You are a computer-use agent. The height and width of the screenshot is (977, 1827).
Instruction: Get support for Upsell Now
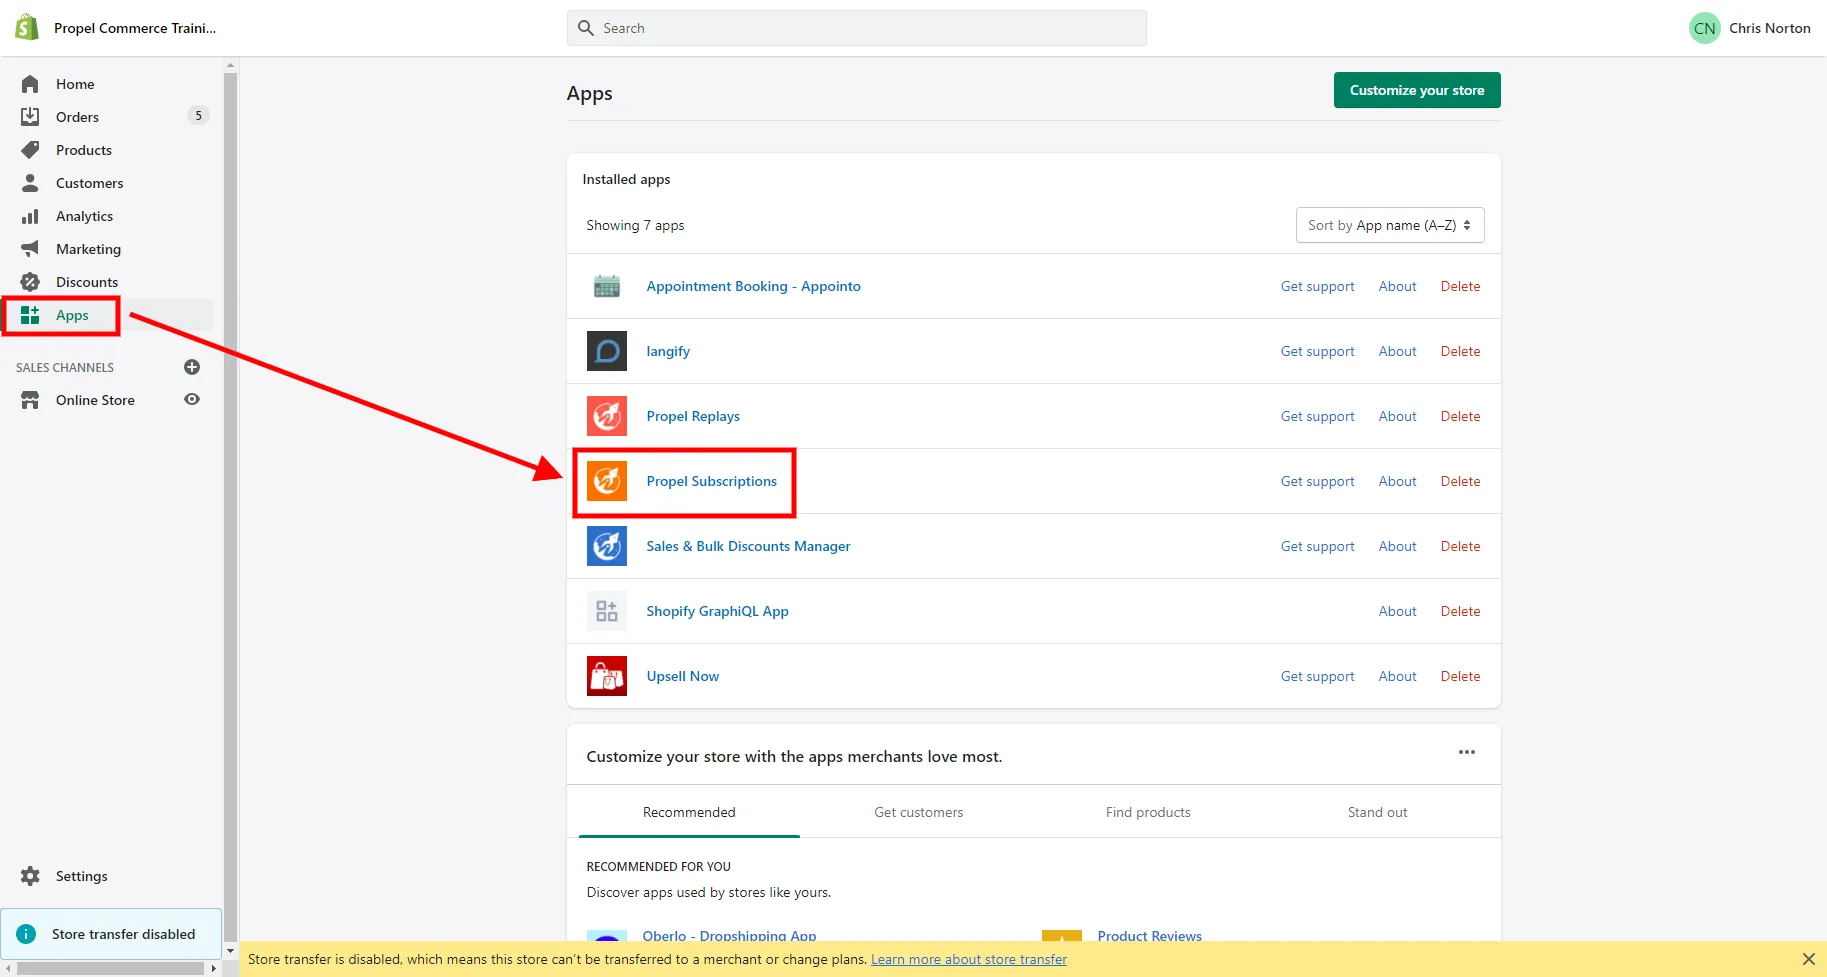coord(1317,676)
